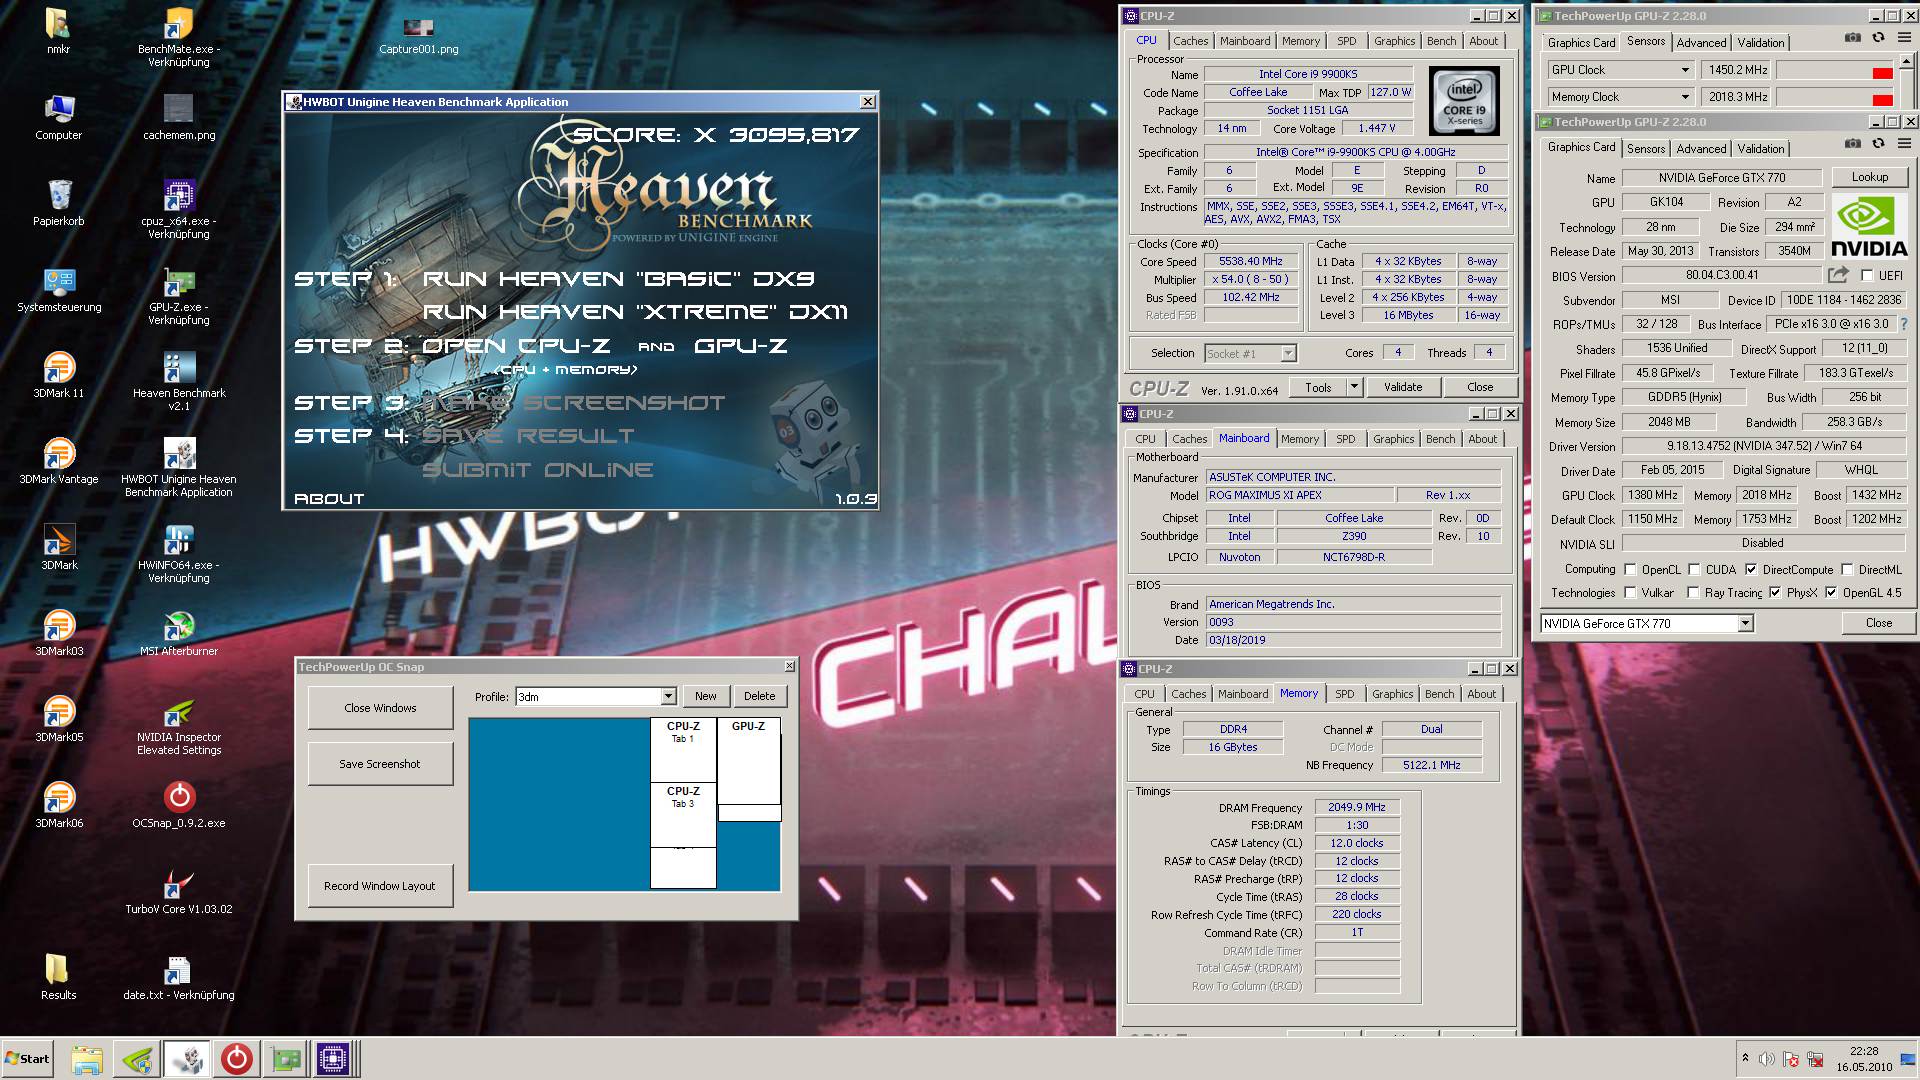Open hamburger menu in GPU-Z Sensors window
This screenshot has height=1080, width=1920.
point(1903,38)
